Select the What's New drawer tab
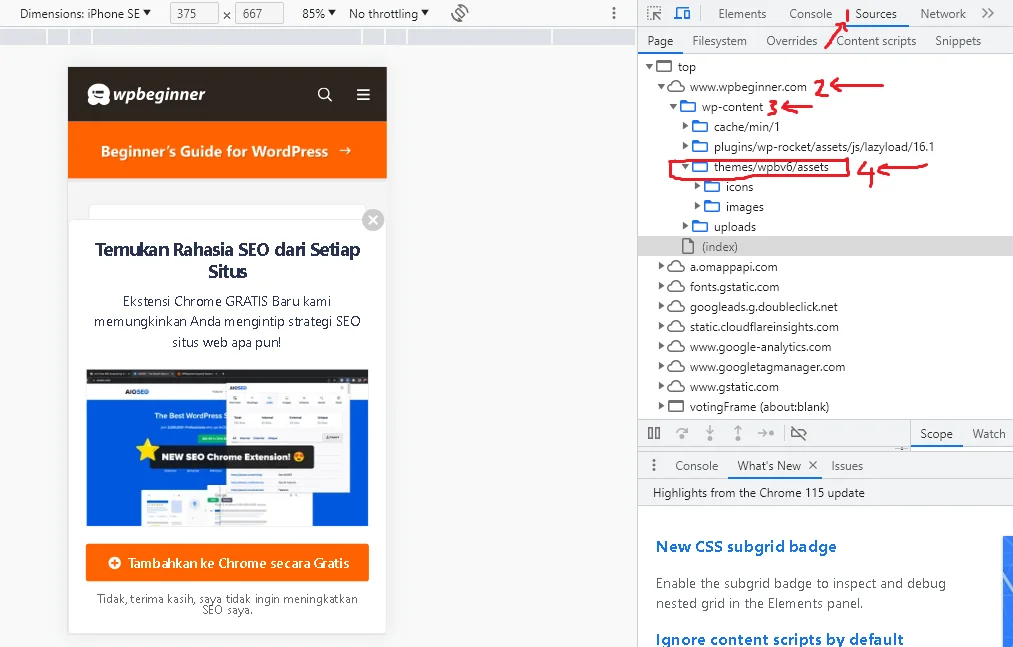The image size is (1013, 647). click(x=769, y=465)
